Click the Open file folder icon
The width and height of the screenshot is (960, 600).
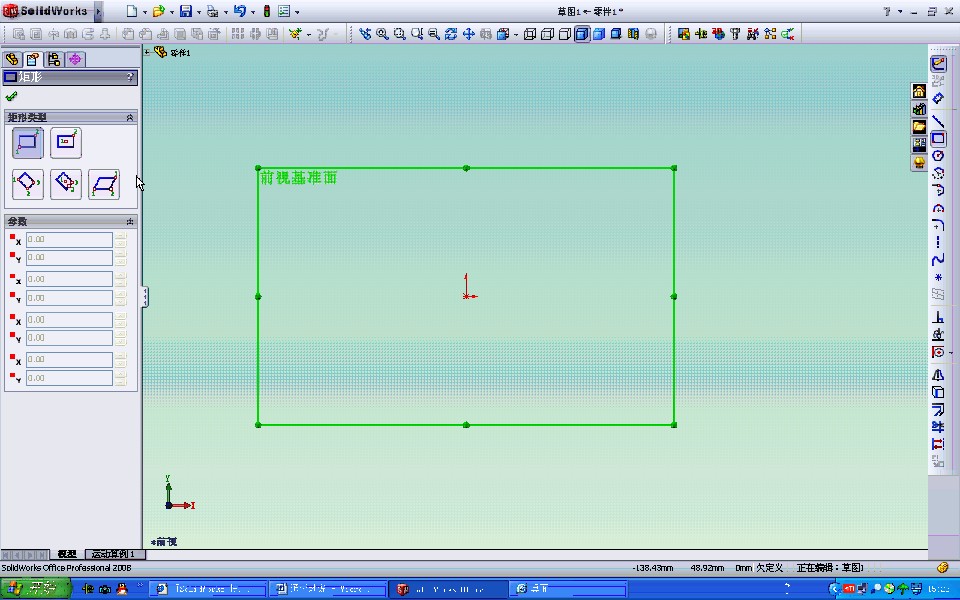(159, 11)
